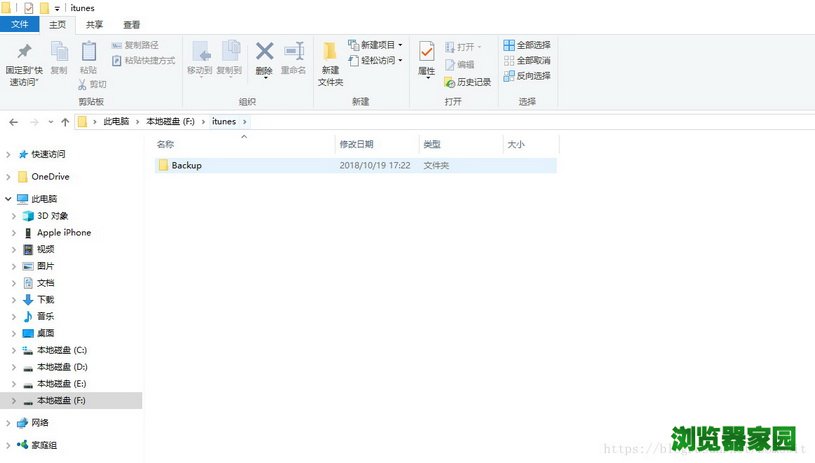Open the Share (共享) ribbon tab
The width and height of the screenshot is (815, 463).
(94, 24)
